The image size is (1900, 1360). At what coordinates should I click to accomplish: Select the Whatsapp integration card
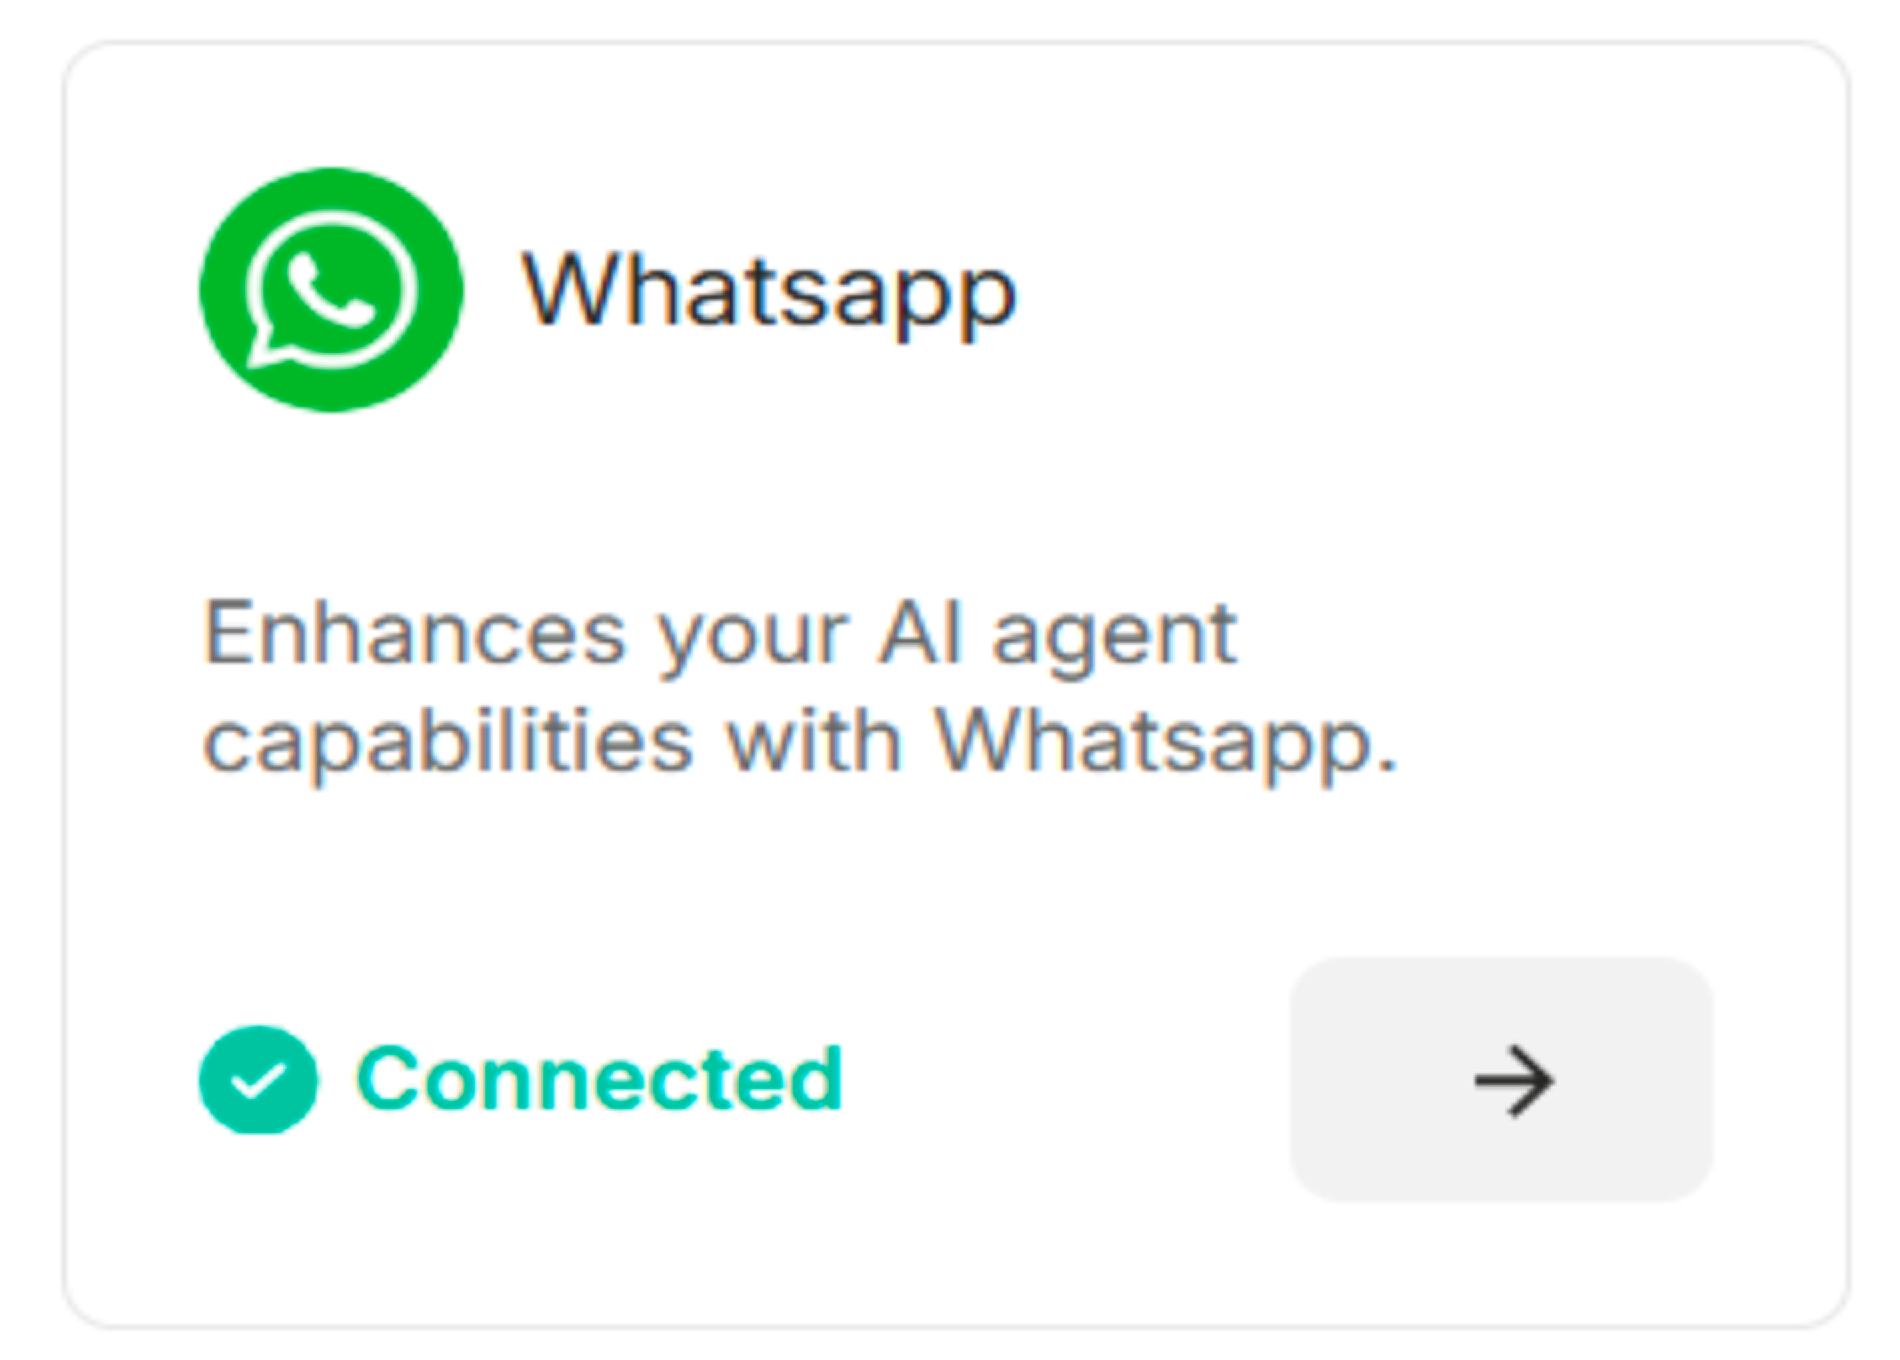pyautogui.click(x=956, y=685)
